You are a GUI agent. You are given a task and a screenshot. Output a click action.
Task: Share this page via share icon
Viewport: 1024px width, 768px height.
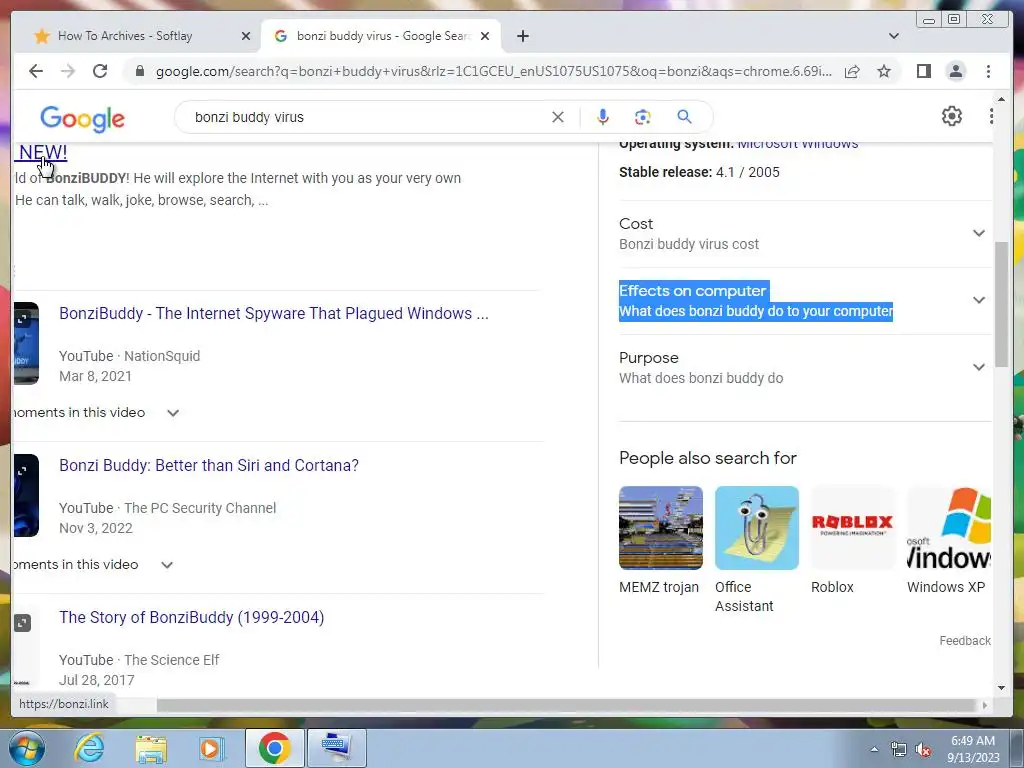tap(852, 71)
